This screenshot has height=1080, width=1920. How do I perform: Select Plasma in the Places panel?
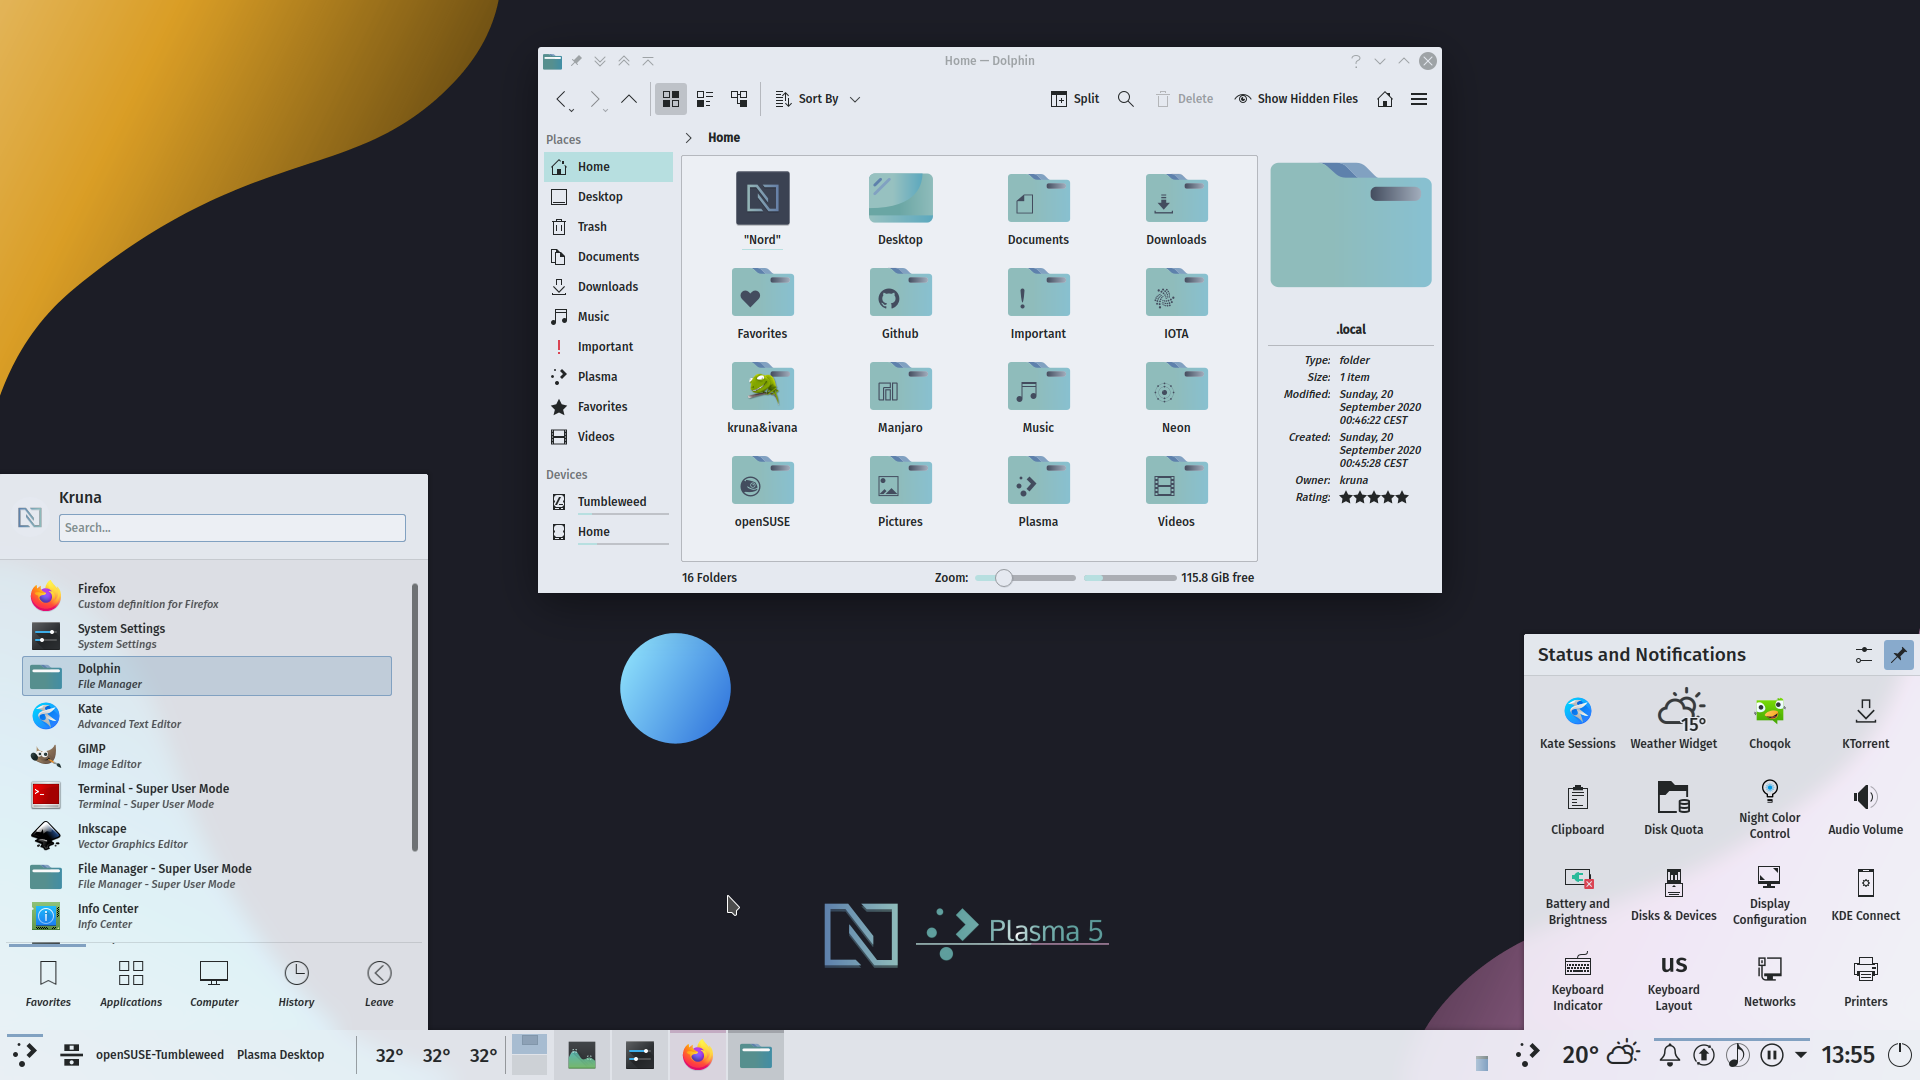coord(608,377)
